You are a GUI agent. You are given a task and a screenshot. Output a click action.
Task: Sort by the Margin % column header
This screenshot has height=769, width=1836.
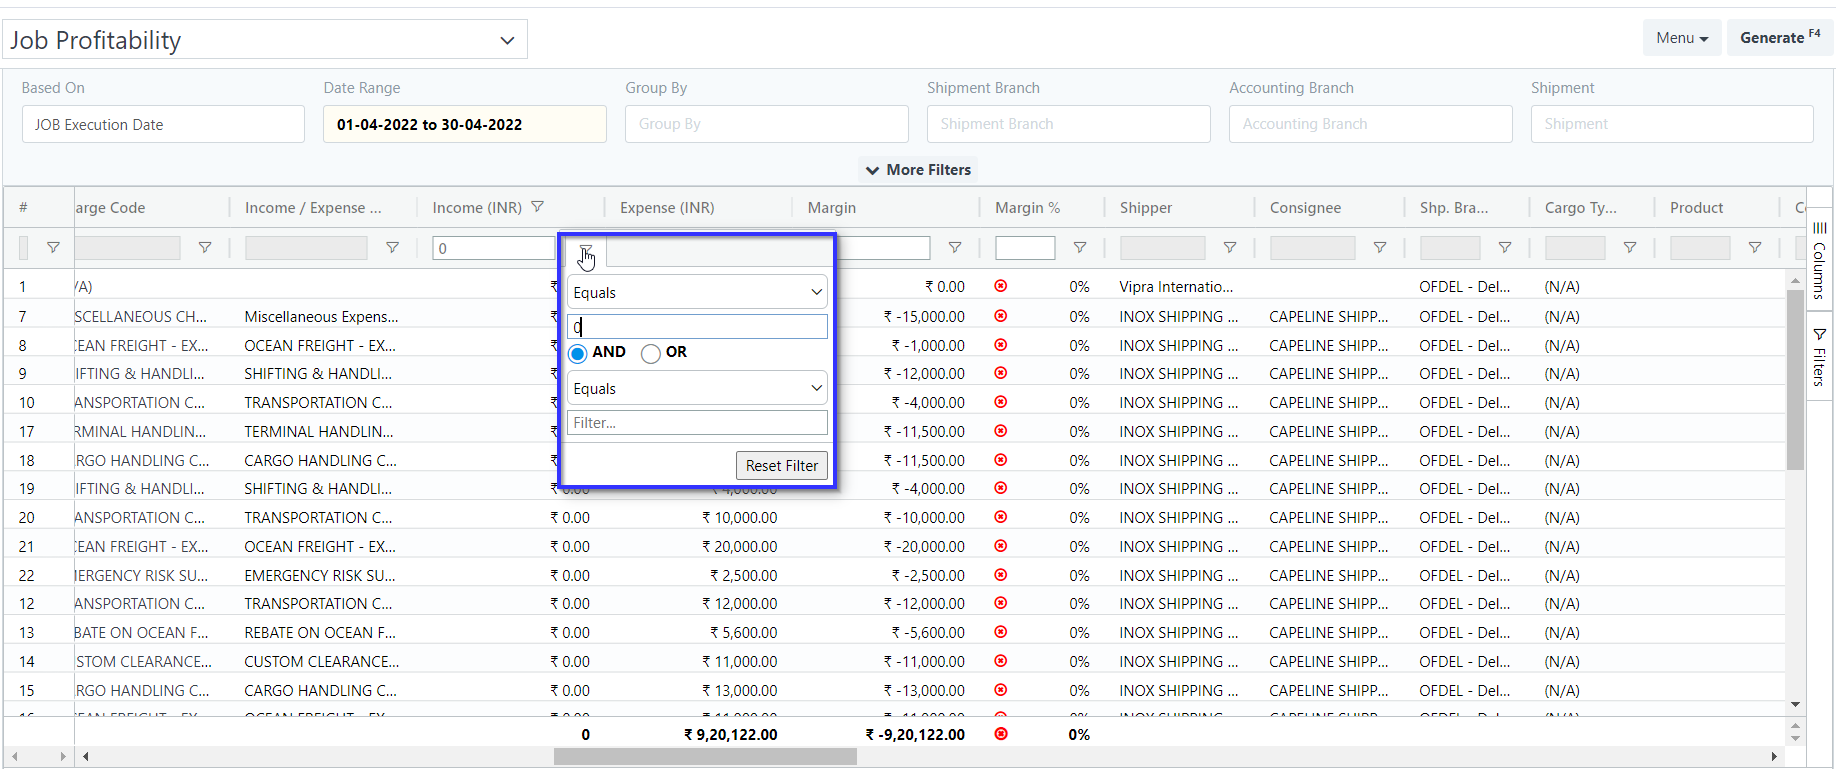click(x=1027, y=208)
